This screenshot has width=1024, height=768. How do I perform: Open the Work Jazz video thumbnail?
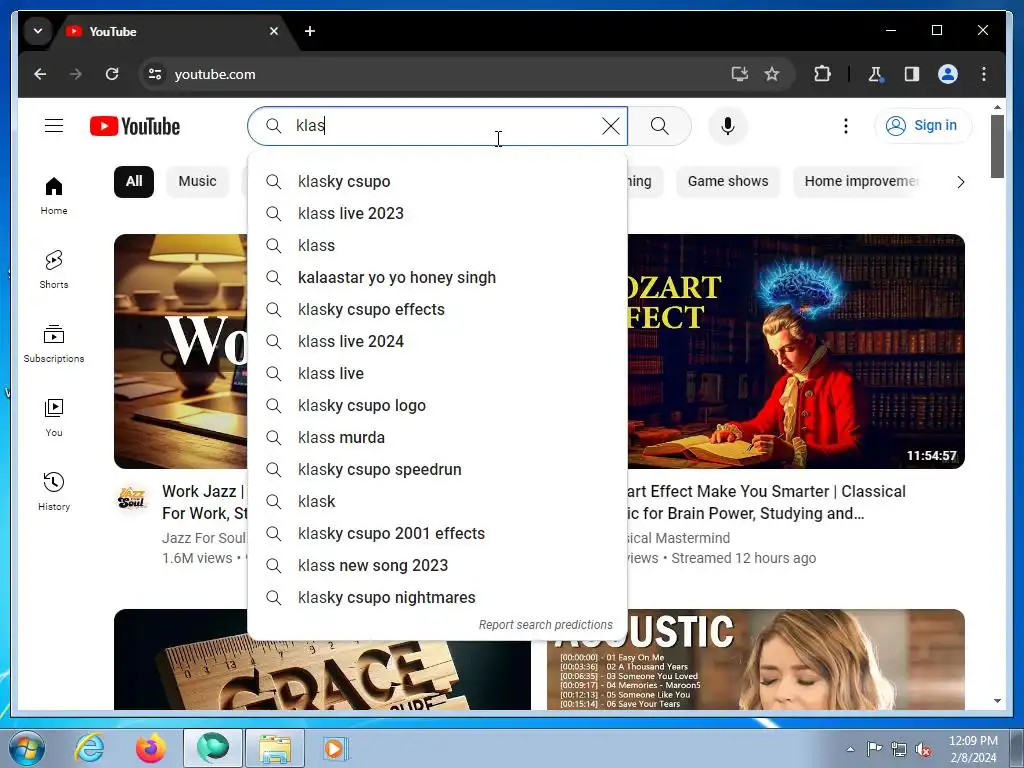click(181, 351)
